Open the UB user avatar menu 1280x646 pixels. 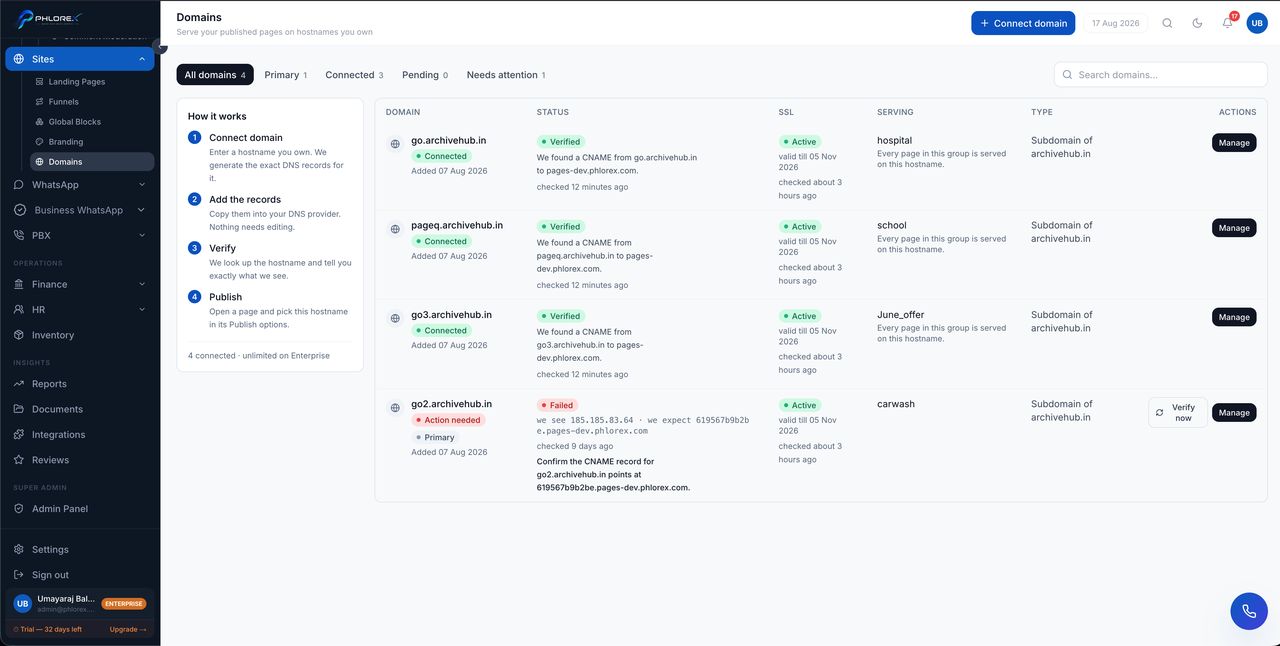[x=1257, y=23]
